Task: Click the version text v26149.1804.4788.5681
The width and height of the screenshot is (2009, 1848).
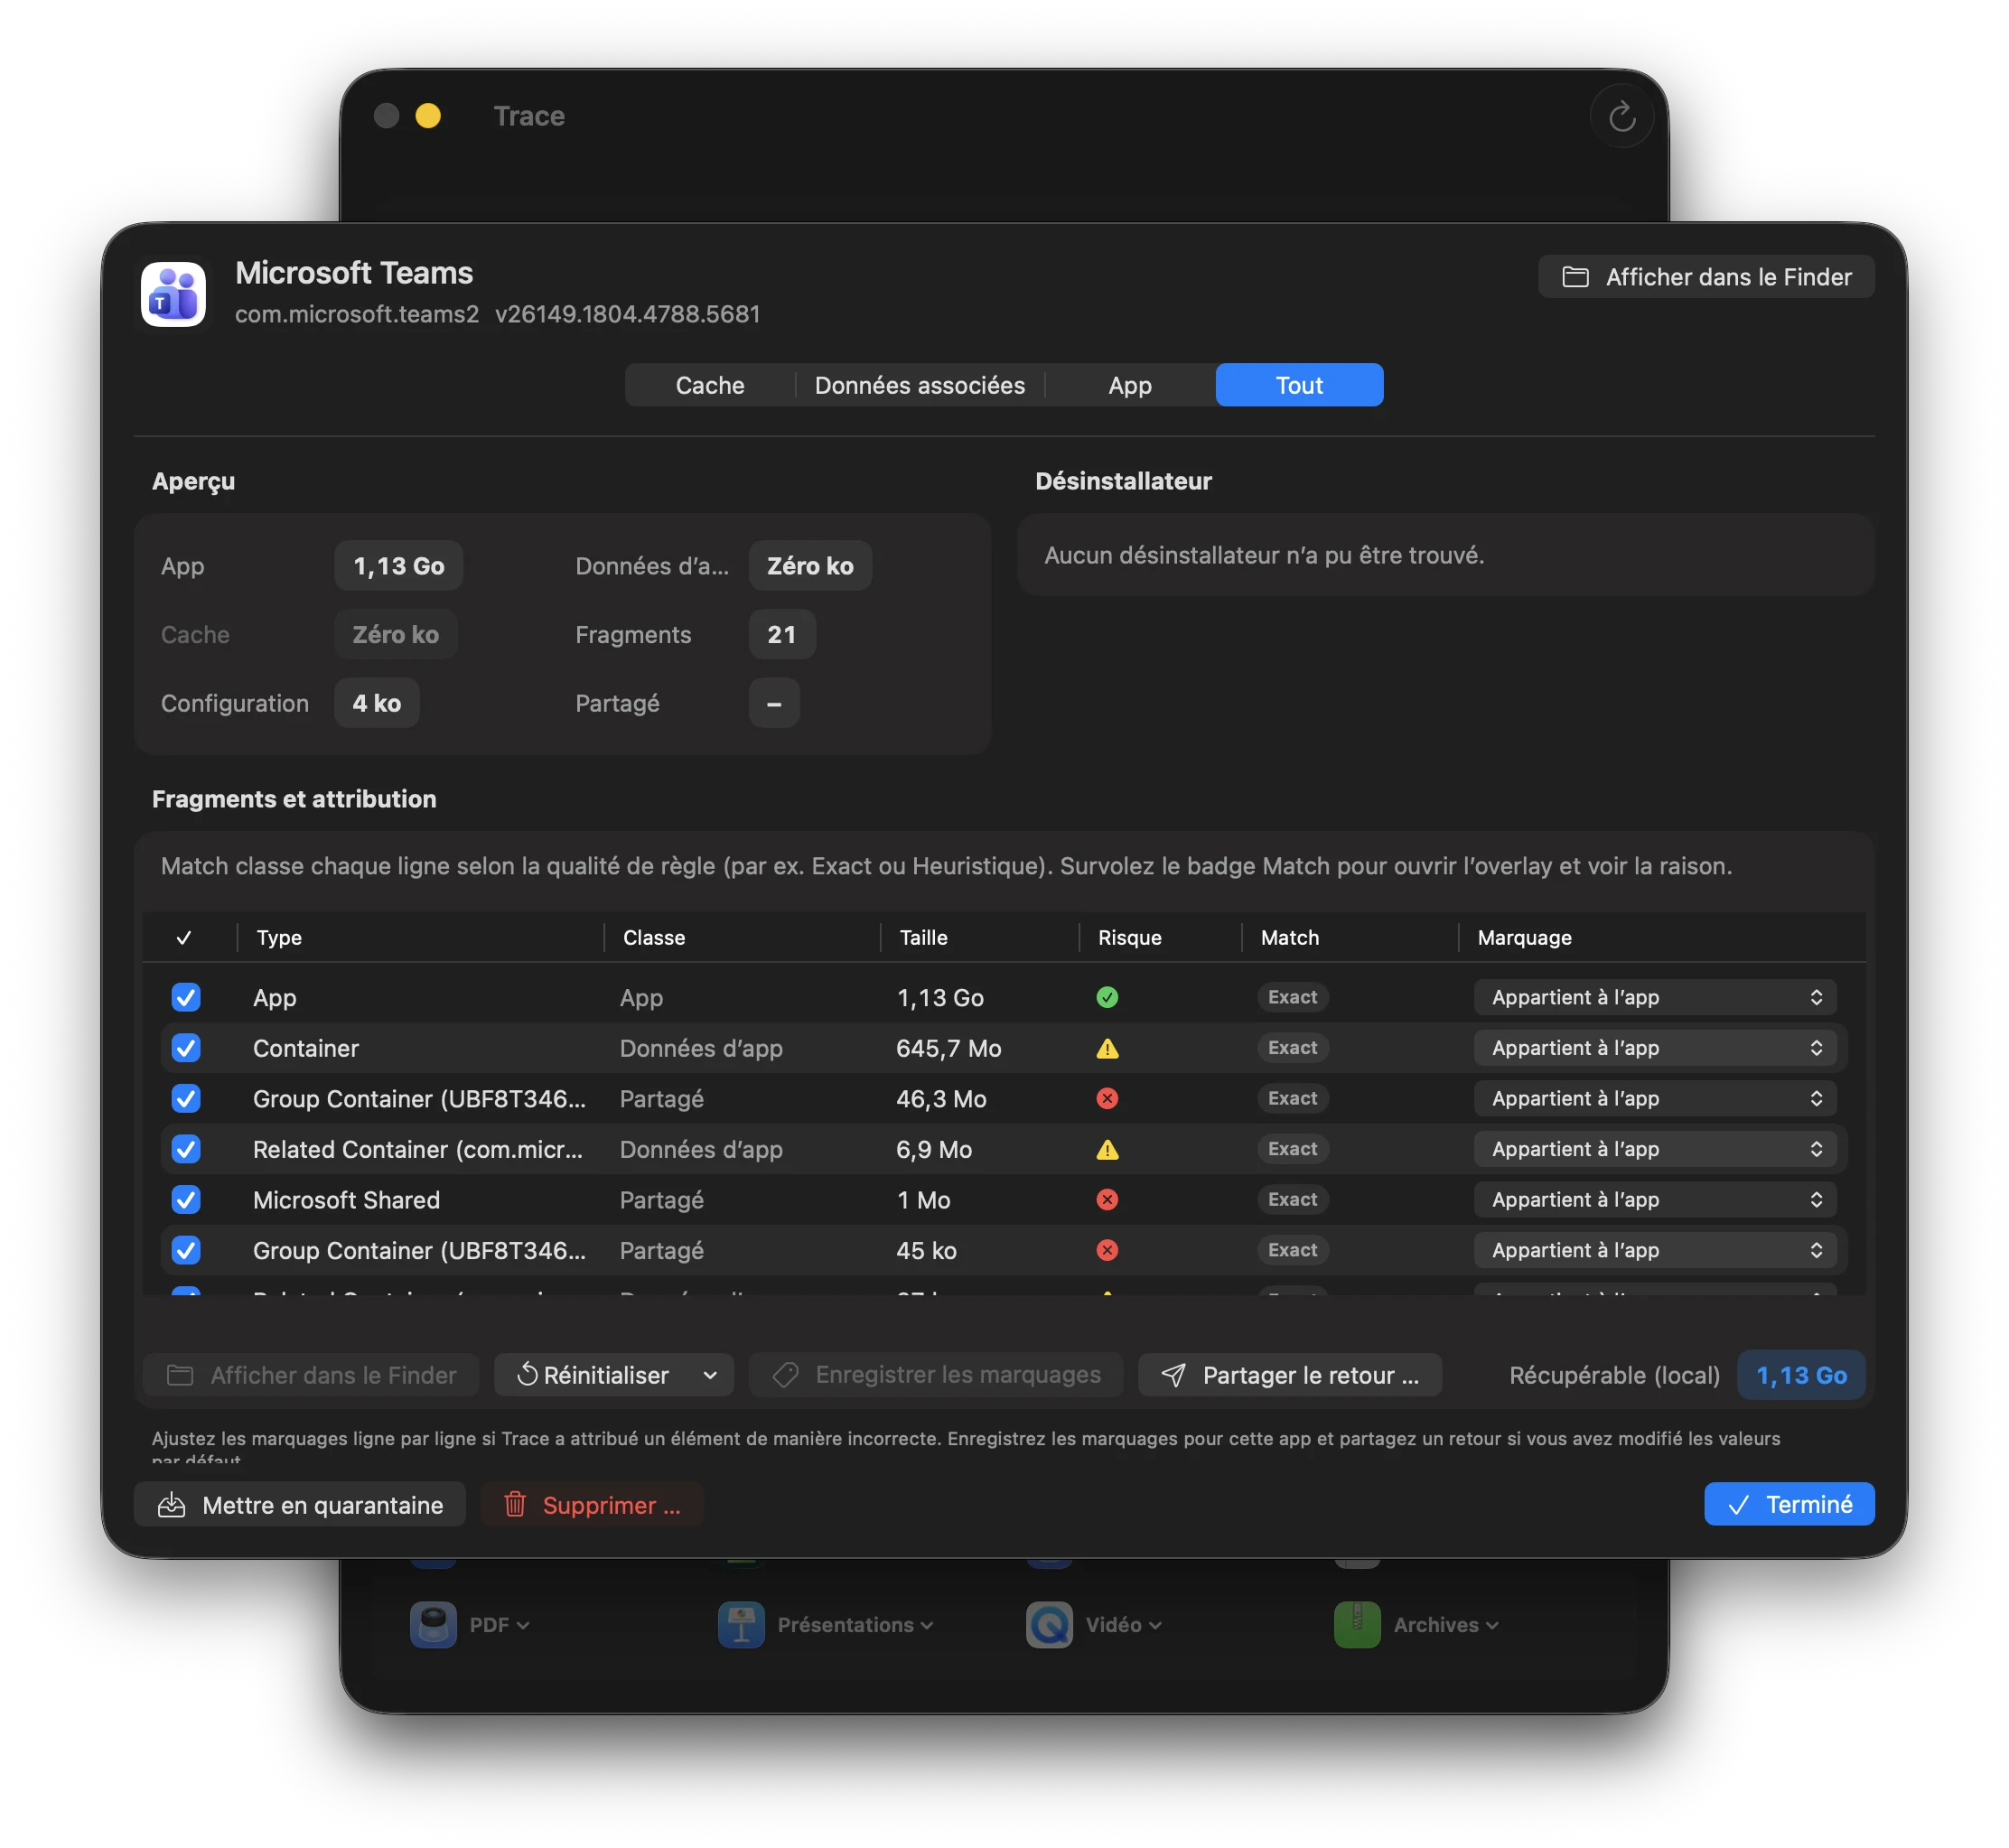Action: (628, 314)
